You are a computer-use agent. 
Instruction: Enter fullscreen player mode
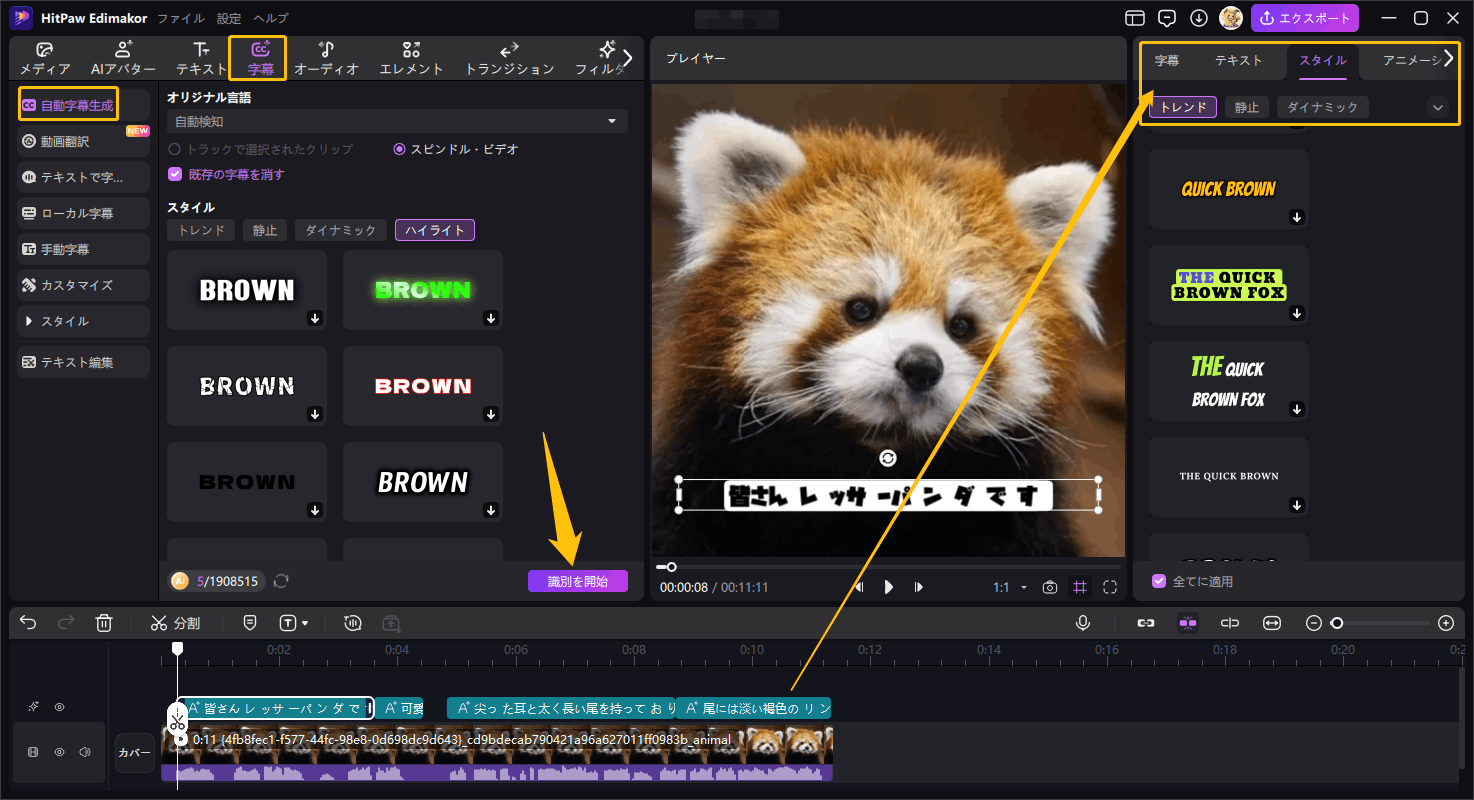pos(1109,587)
